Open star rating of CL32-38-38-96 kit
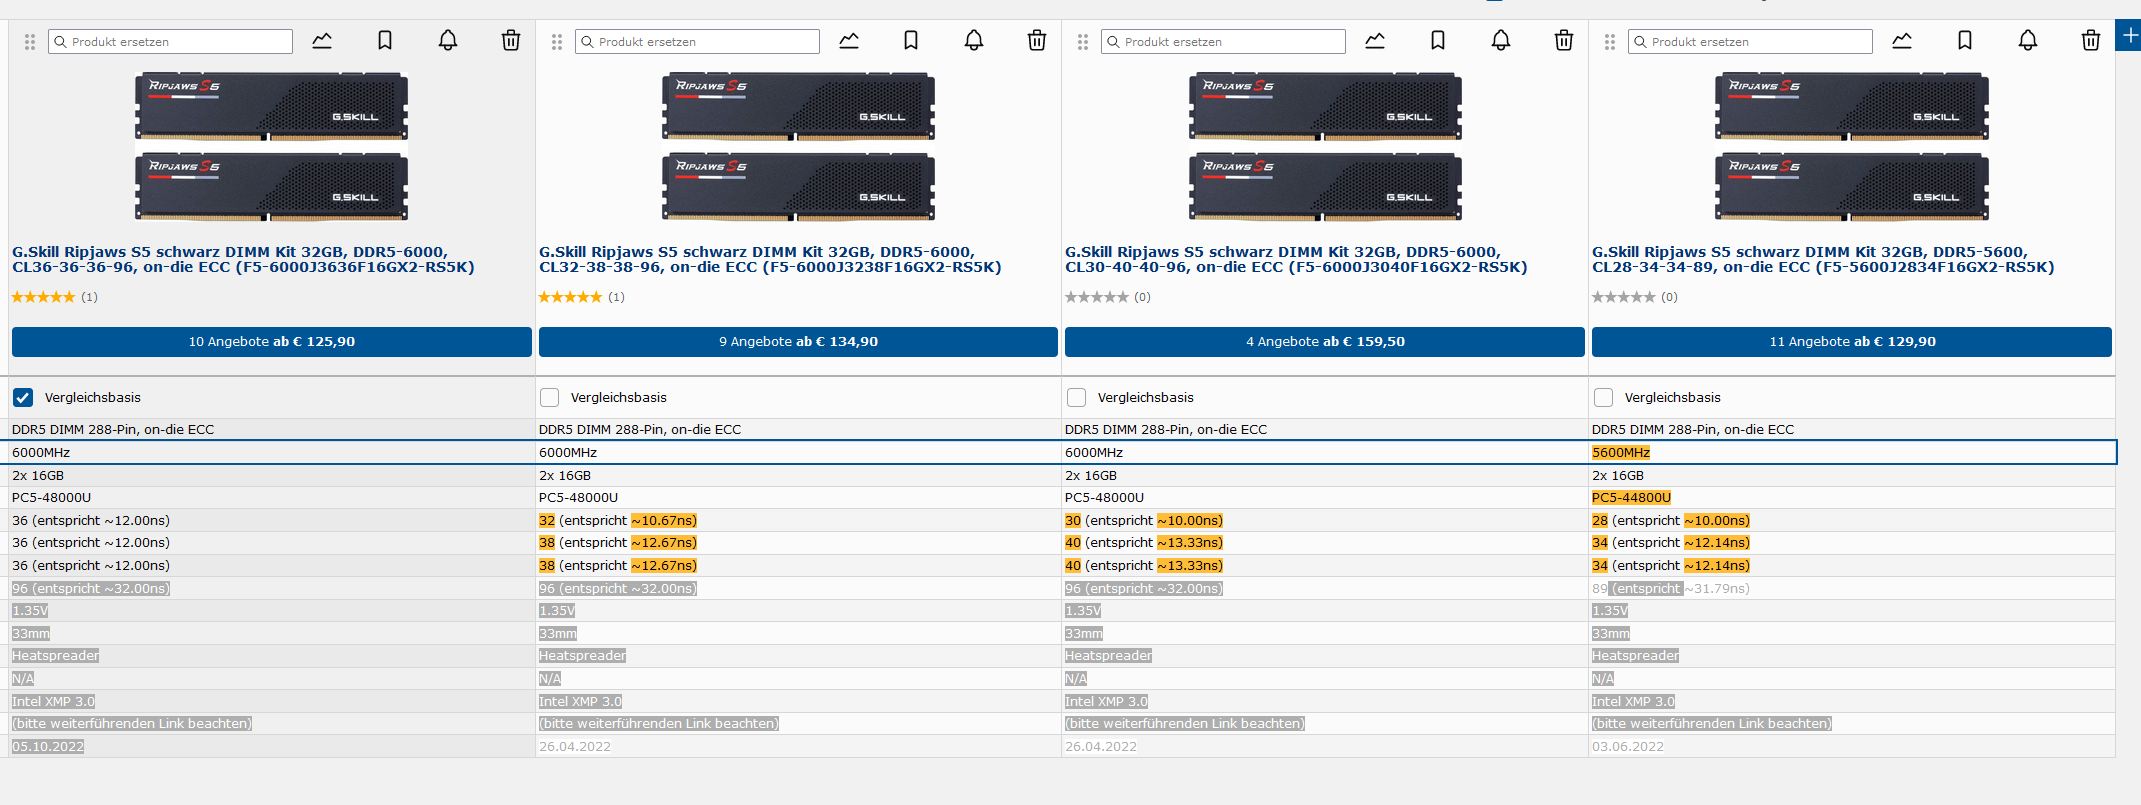 (570, 297)
